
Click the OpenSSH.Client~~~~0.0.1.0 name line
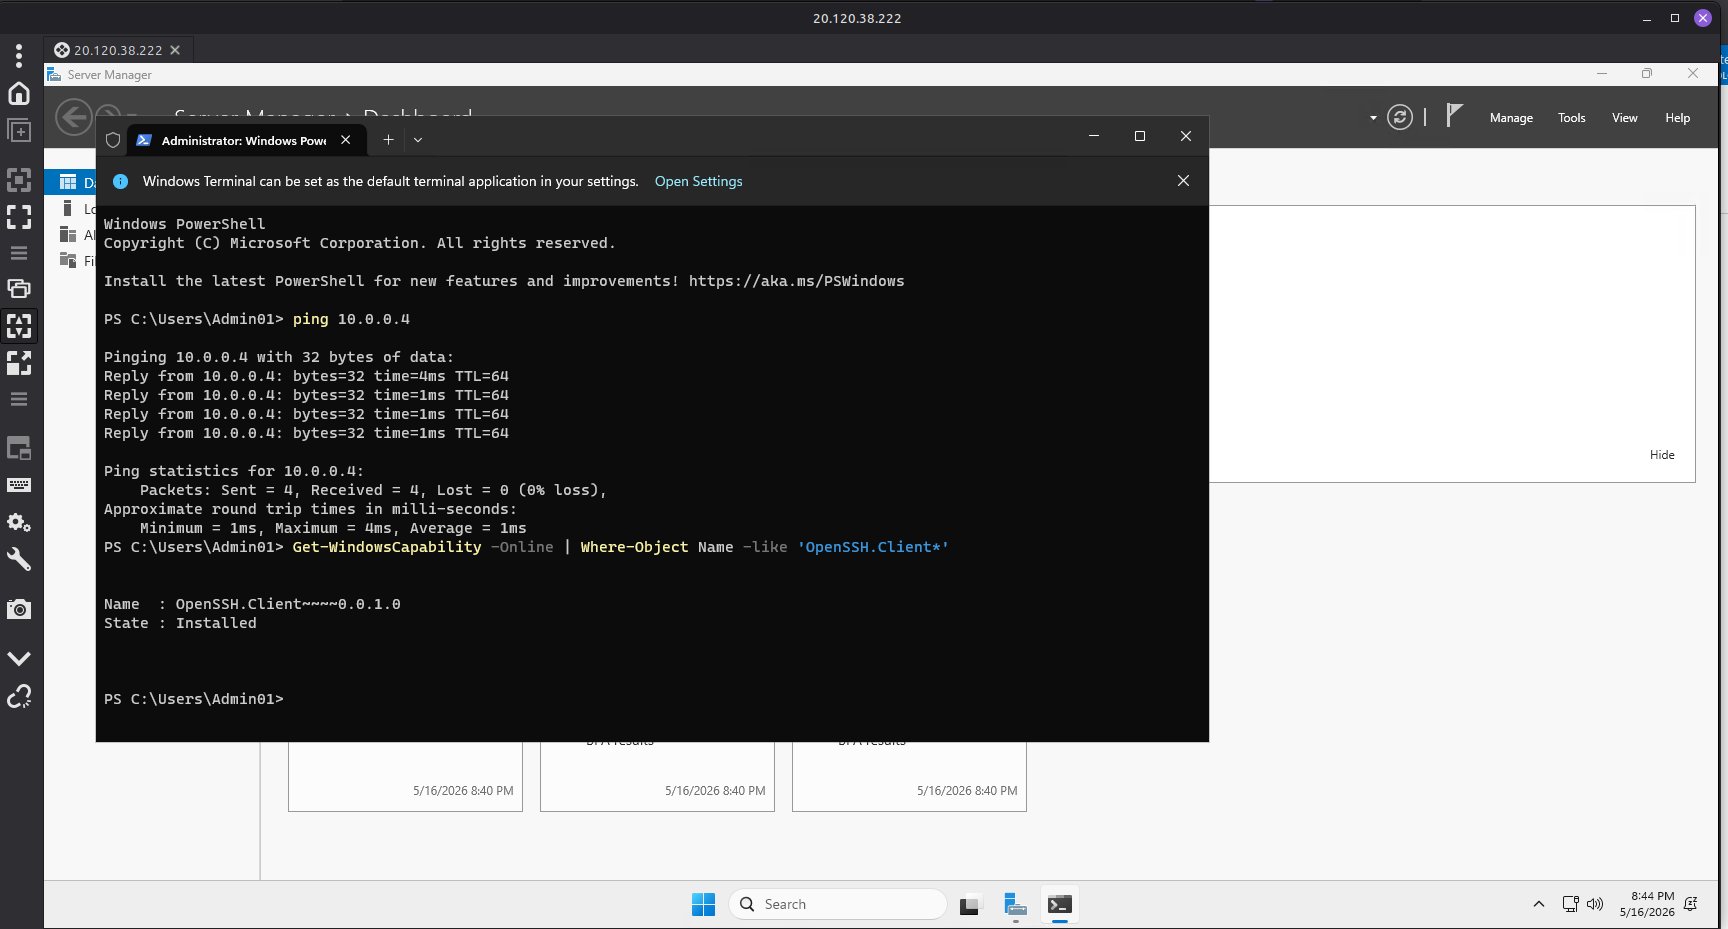(252, 604)
